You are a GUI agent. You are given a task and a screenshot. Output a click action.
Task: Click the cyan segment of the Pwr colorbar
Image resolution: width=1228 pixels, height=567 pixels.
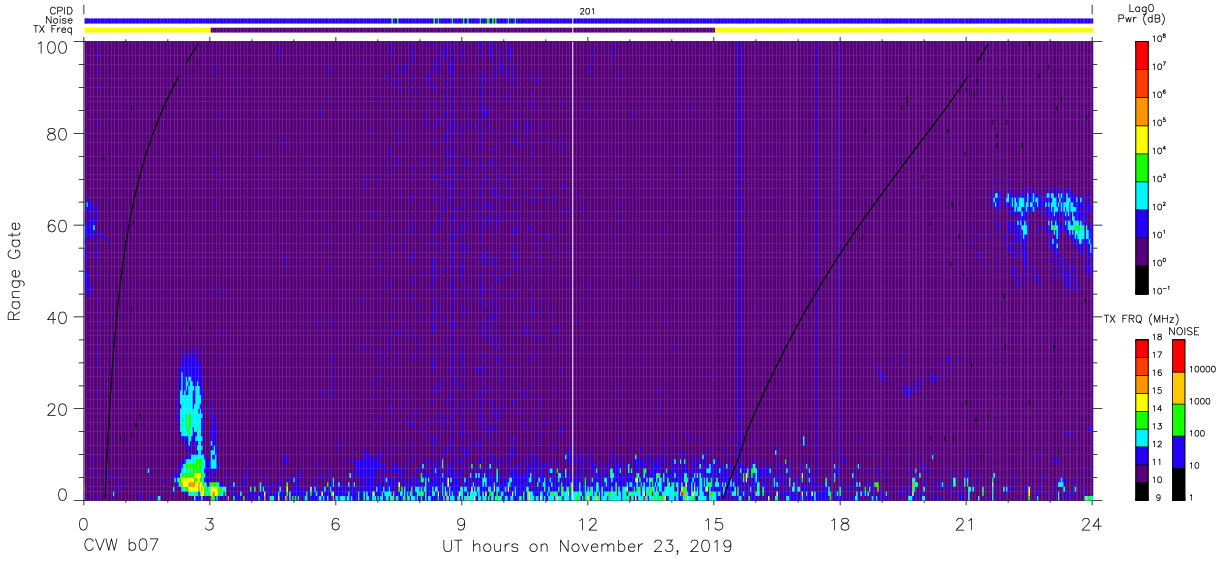pos(1142,193)
